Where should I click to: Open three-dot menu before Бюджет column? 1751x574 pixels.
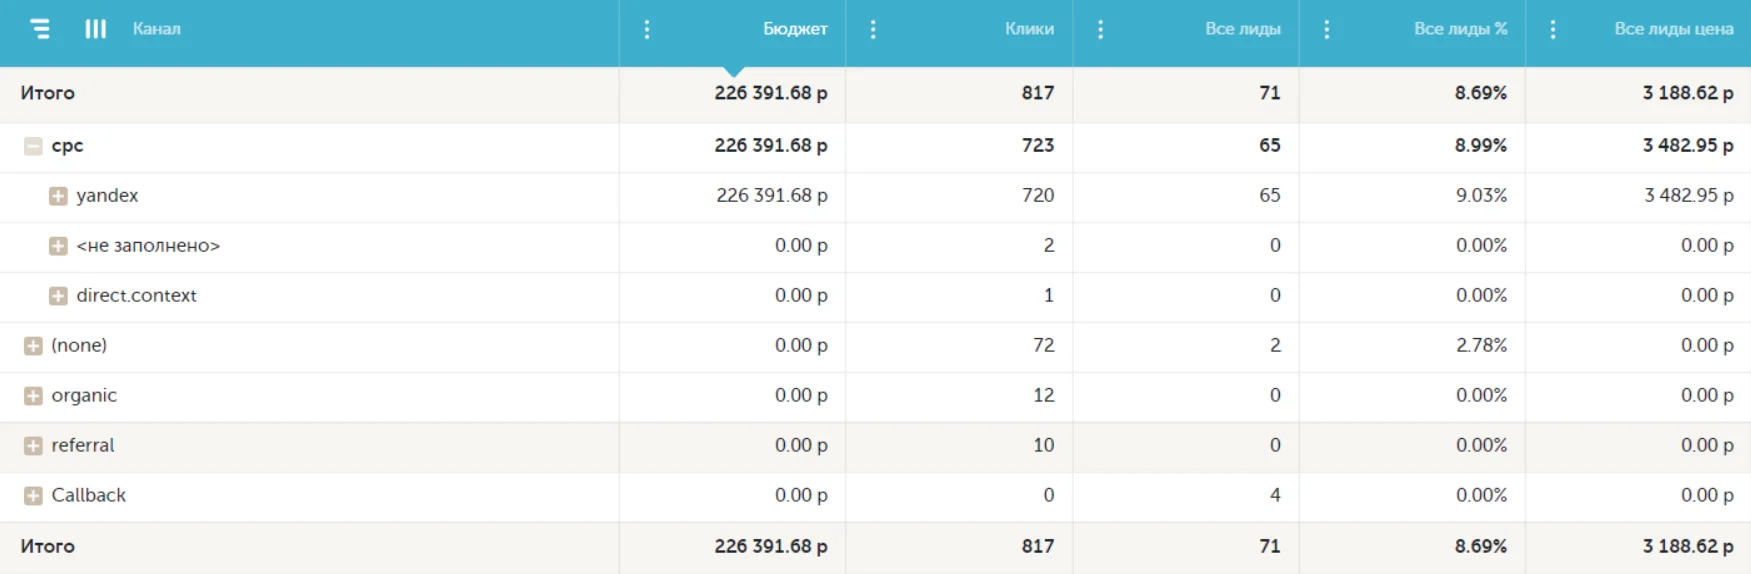pyautogui.click(x=647, y=29)
